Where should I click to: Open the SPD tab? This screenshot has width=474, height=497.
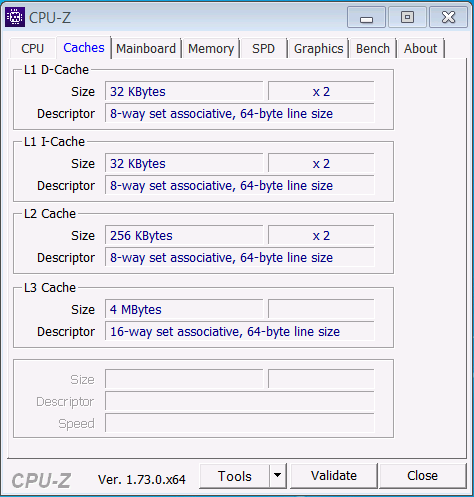click(x=263, y=49)
